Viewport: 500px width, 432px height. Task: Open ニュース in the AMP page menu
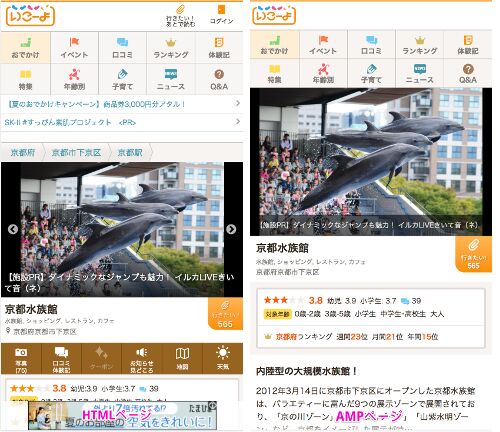[x=420, y=74]
